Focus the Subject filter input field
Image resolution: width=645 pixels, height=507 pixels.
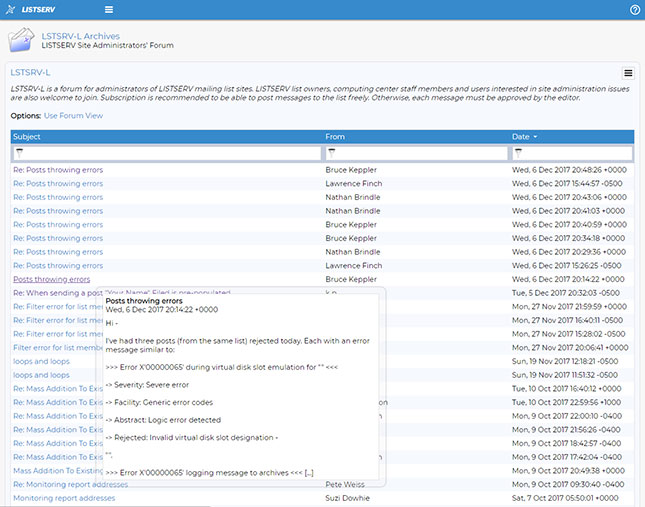167,153
